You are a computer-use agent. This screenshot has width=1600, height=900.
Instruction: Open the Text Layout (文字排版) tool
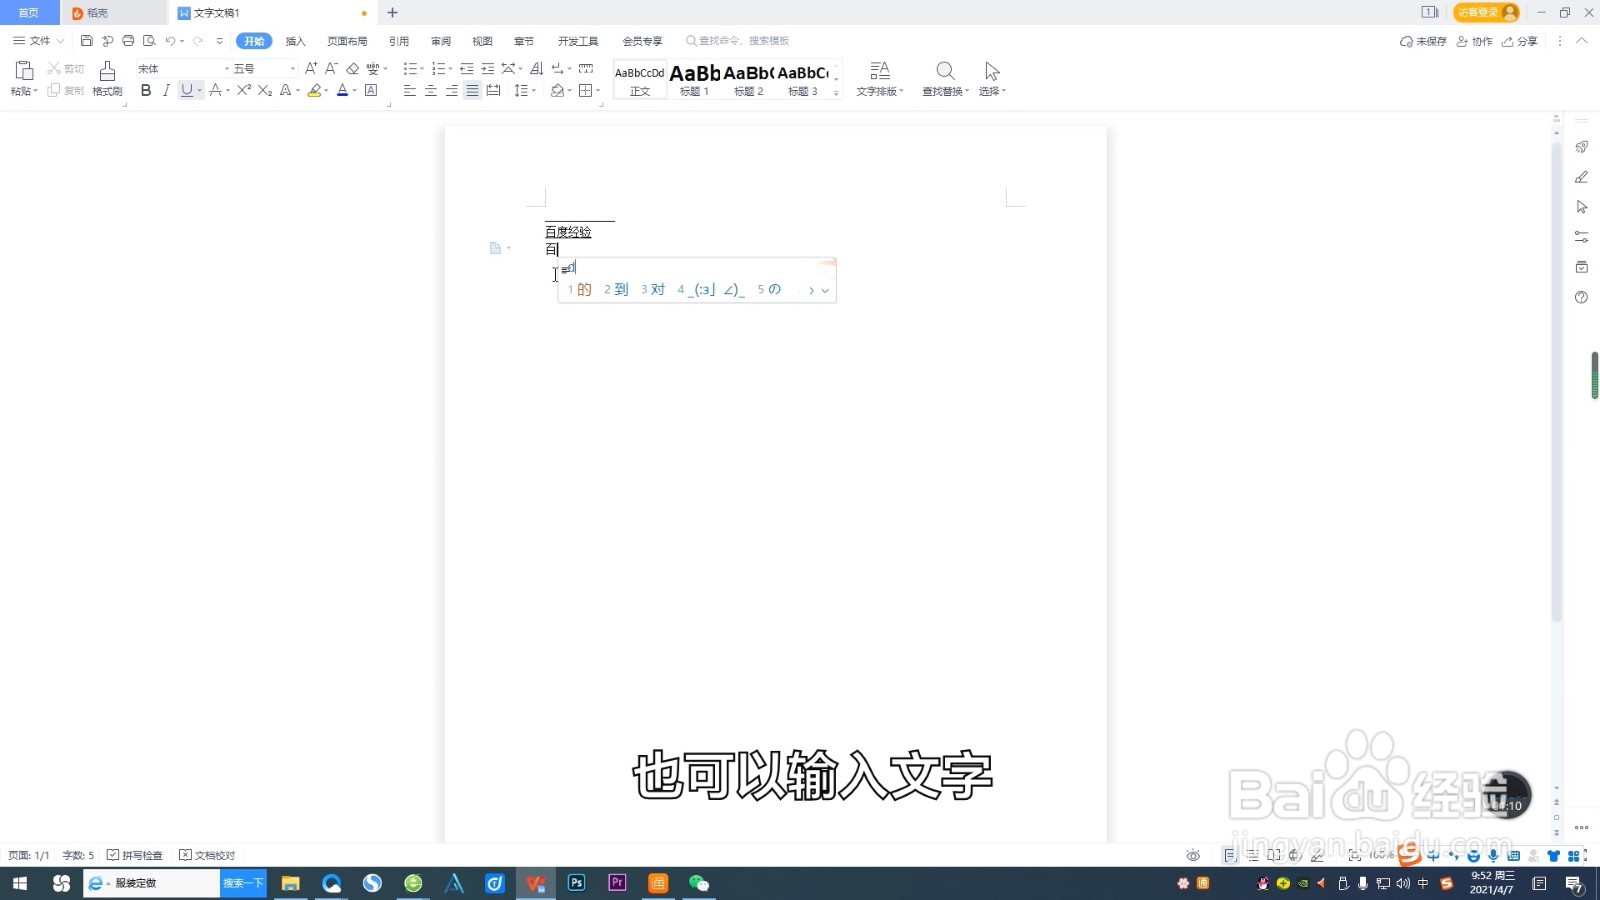(x=879, y=78)
